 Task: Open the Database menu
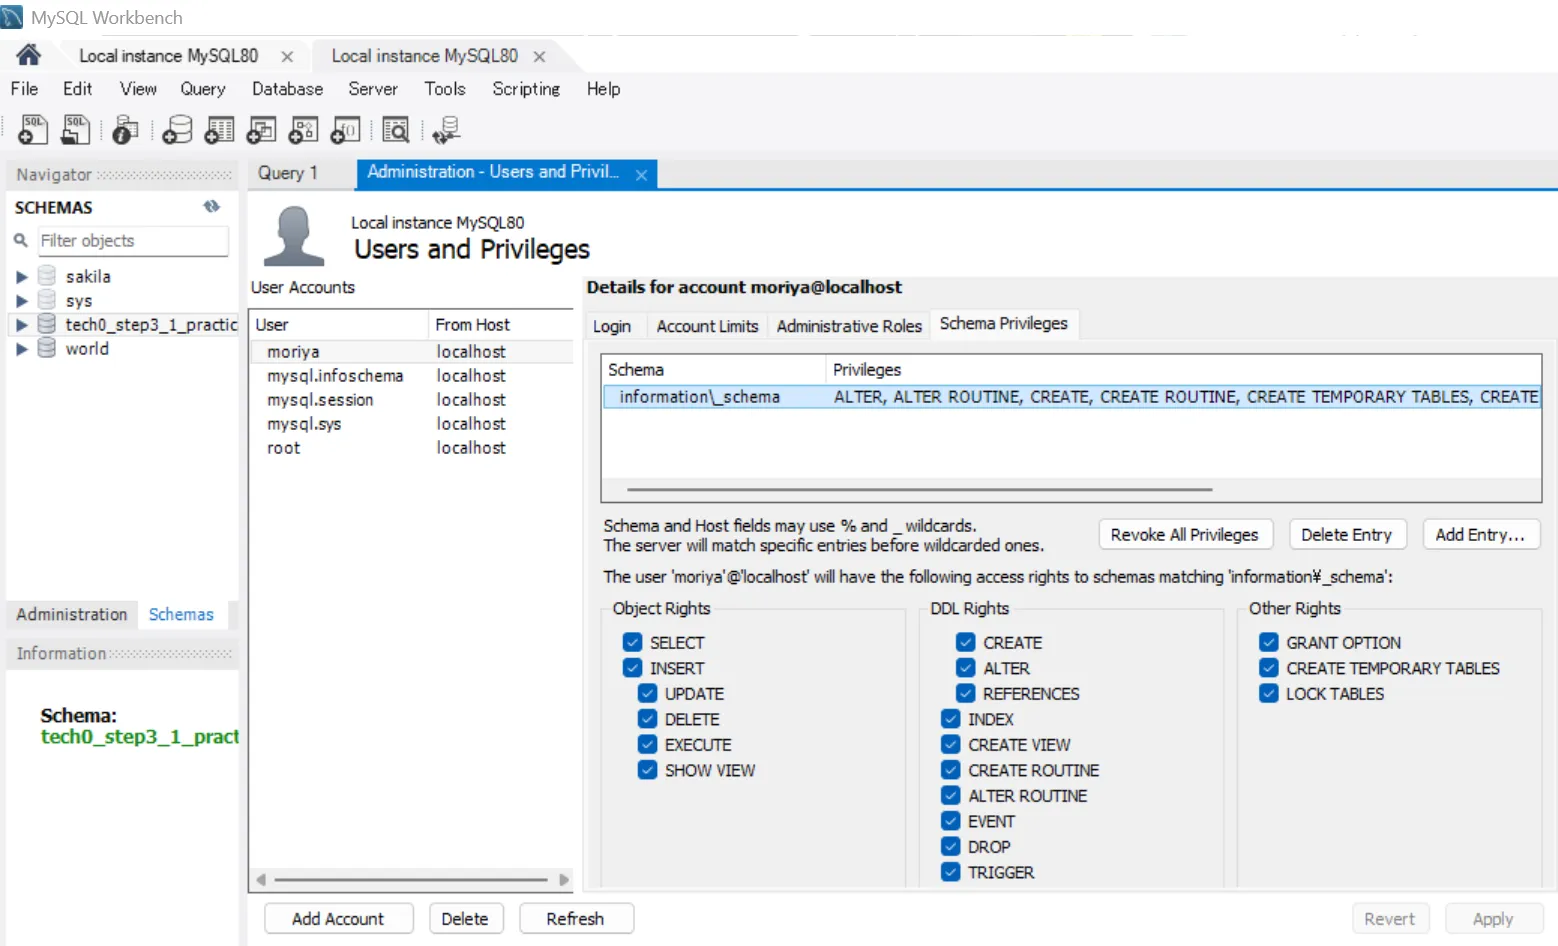(287, 88)
